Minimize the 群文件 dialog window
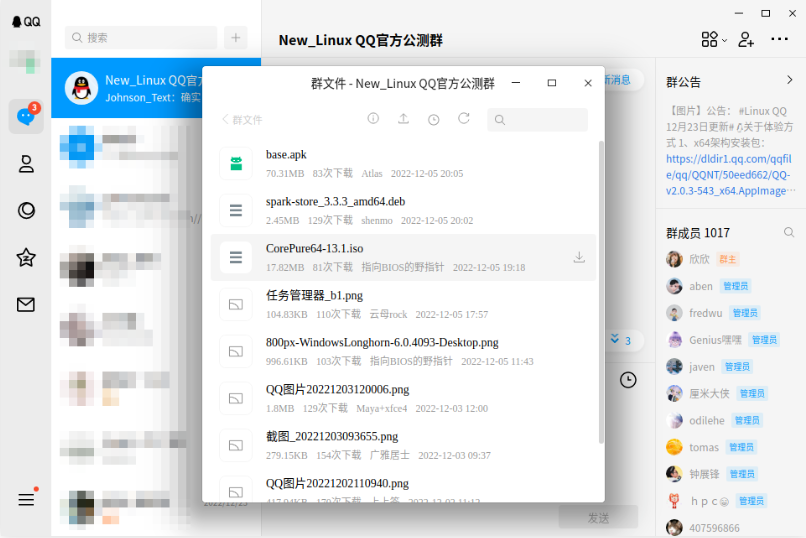This screenshot has height=538, width=806. [516, 82]
